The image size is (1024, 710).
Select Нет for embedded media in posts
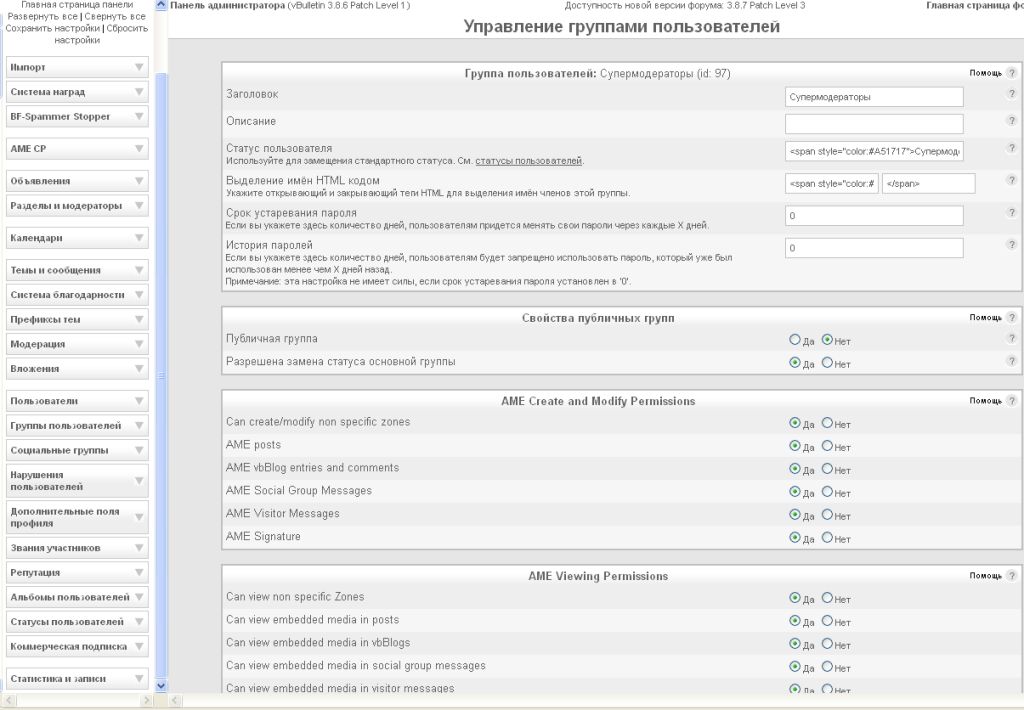(827, 621)
